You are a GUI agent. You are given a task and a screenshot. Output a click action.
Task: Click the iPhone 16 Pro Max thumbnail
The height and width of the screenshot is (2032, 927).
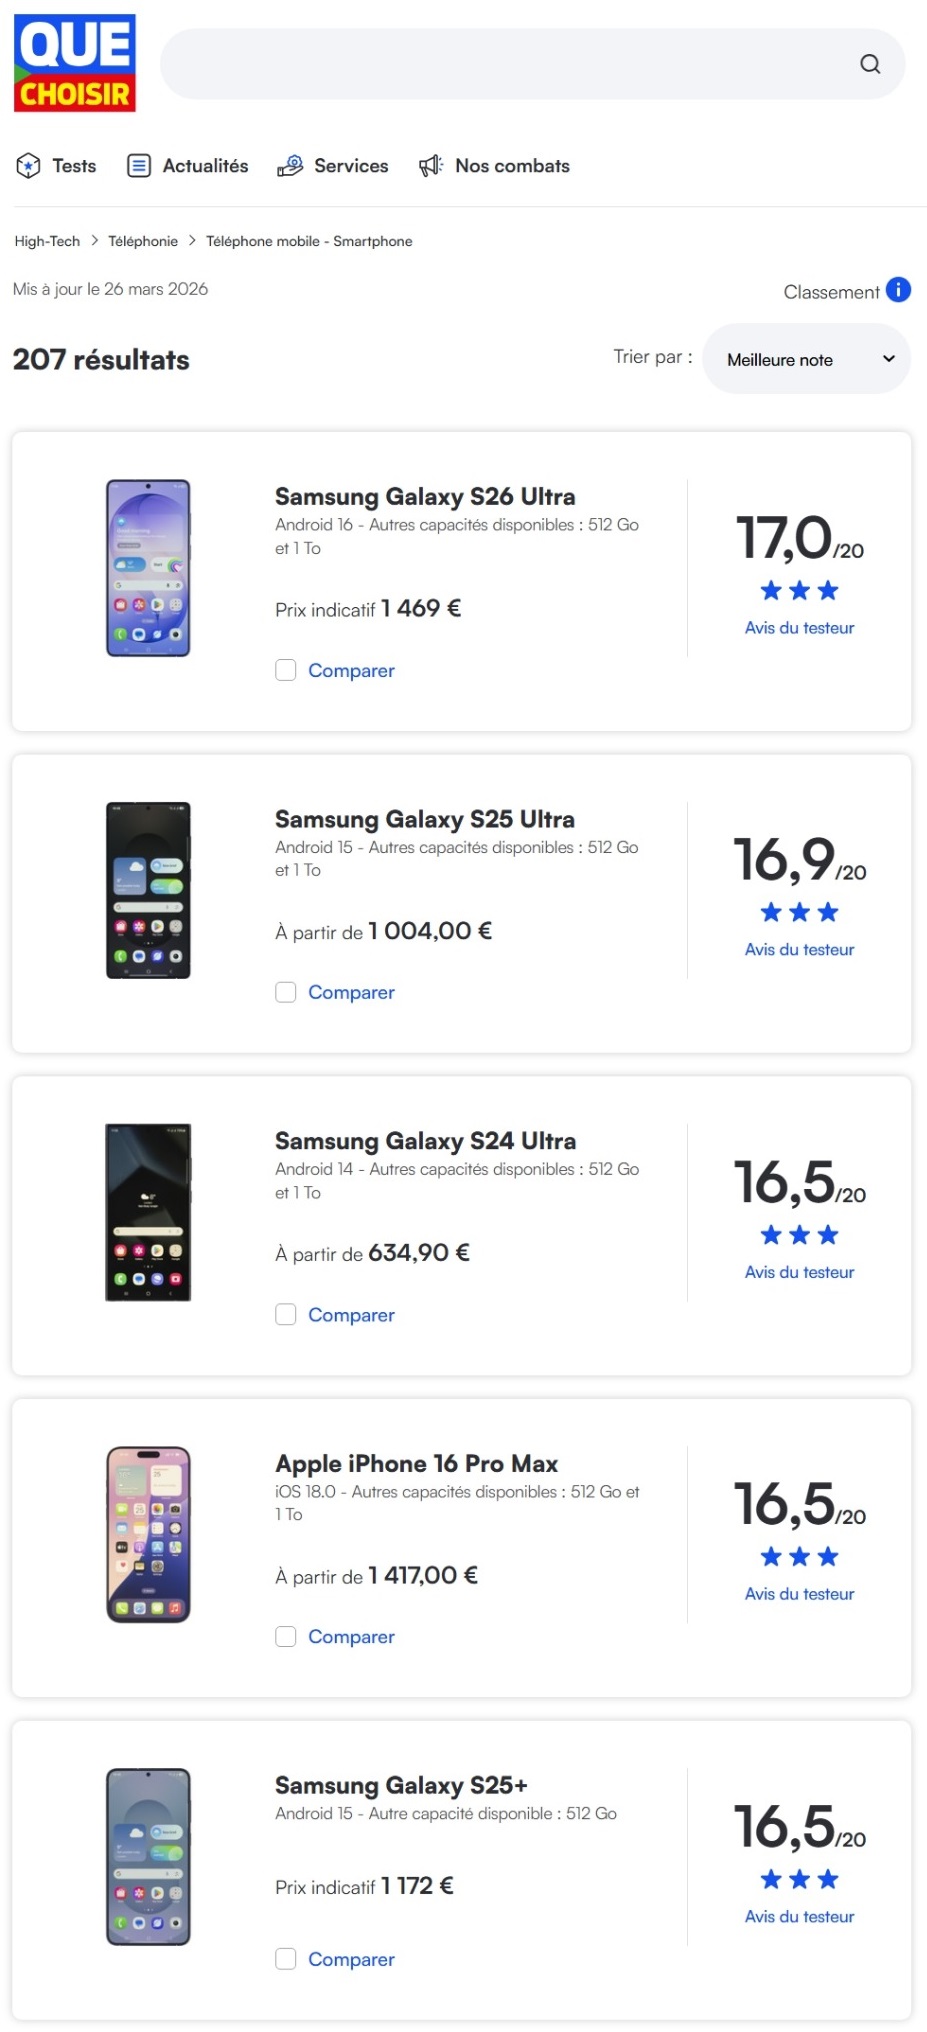coord(148,1534)
